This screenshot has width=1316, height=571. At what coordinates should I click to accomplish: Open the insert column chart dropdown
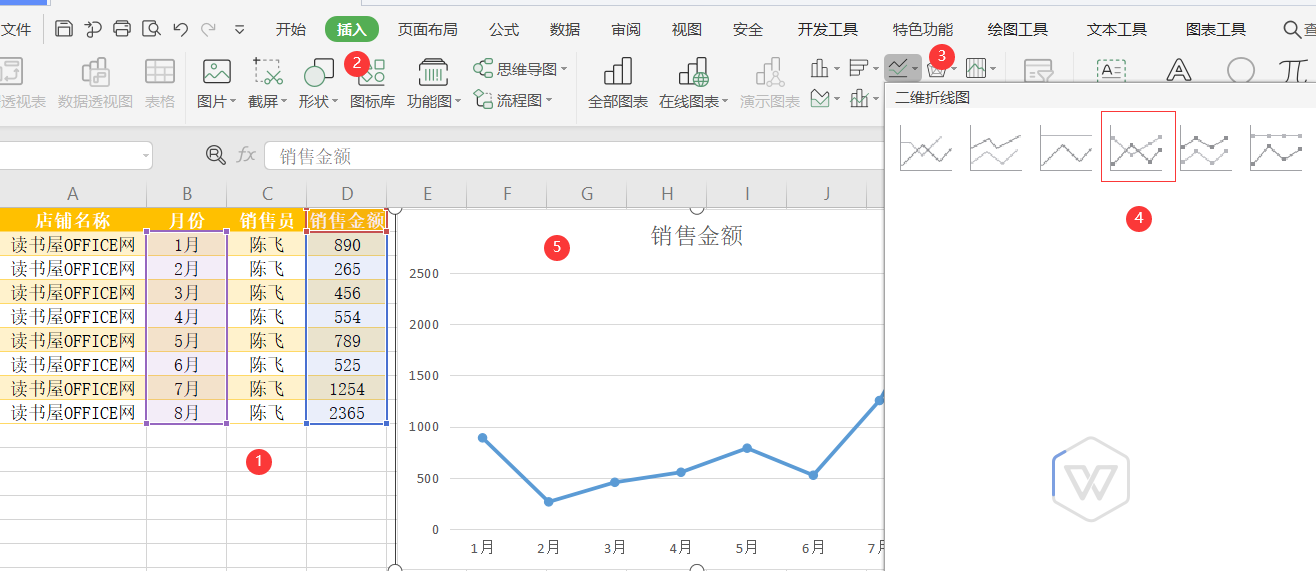[836, 69]
